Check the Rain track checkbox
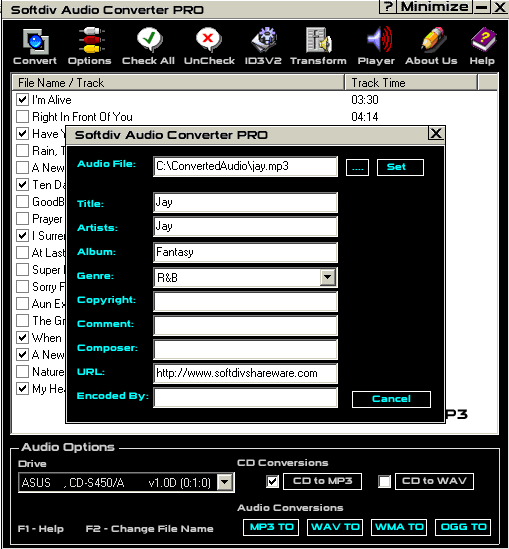The width and height of the screenshot is (509, 549). click(x=22, y=151)
